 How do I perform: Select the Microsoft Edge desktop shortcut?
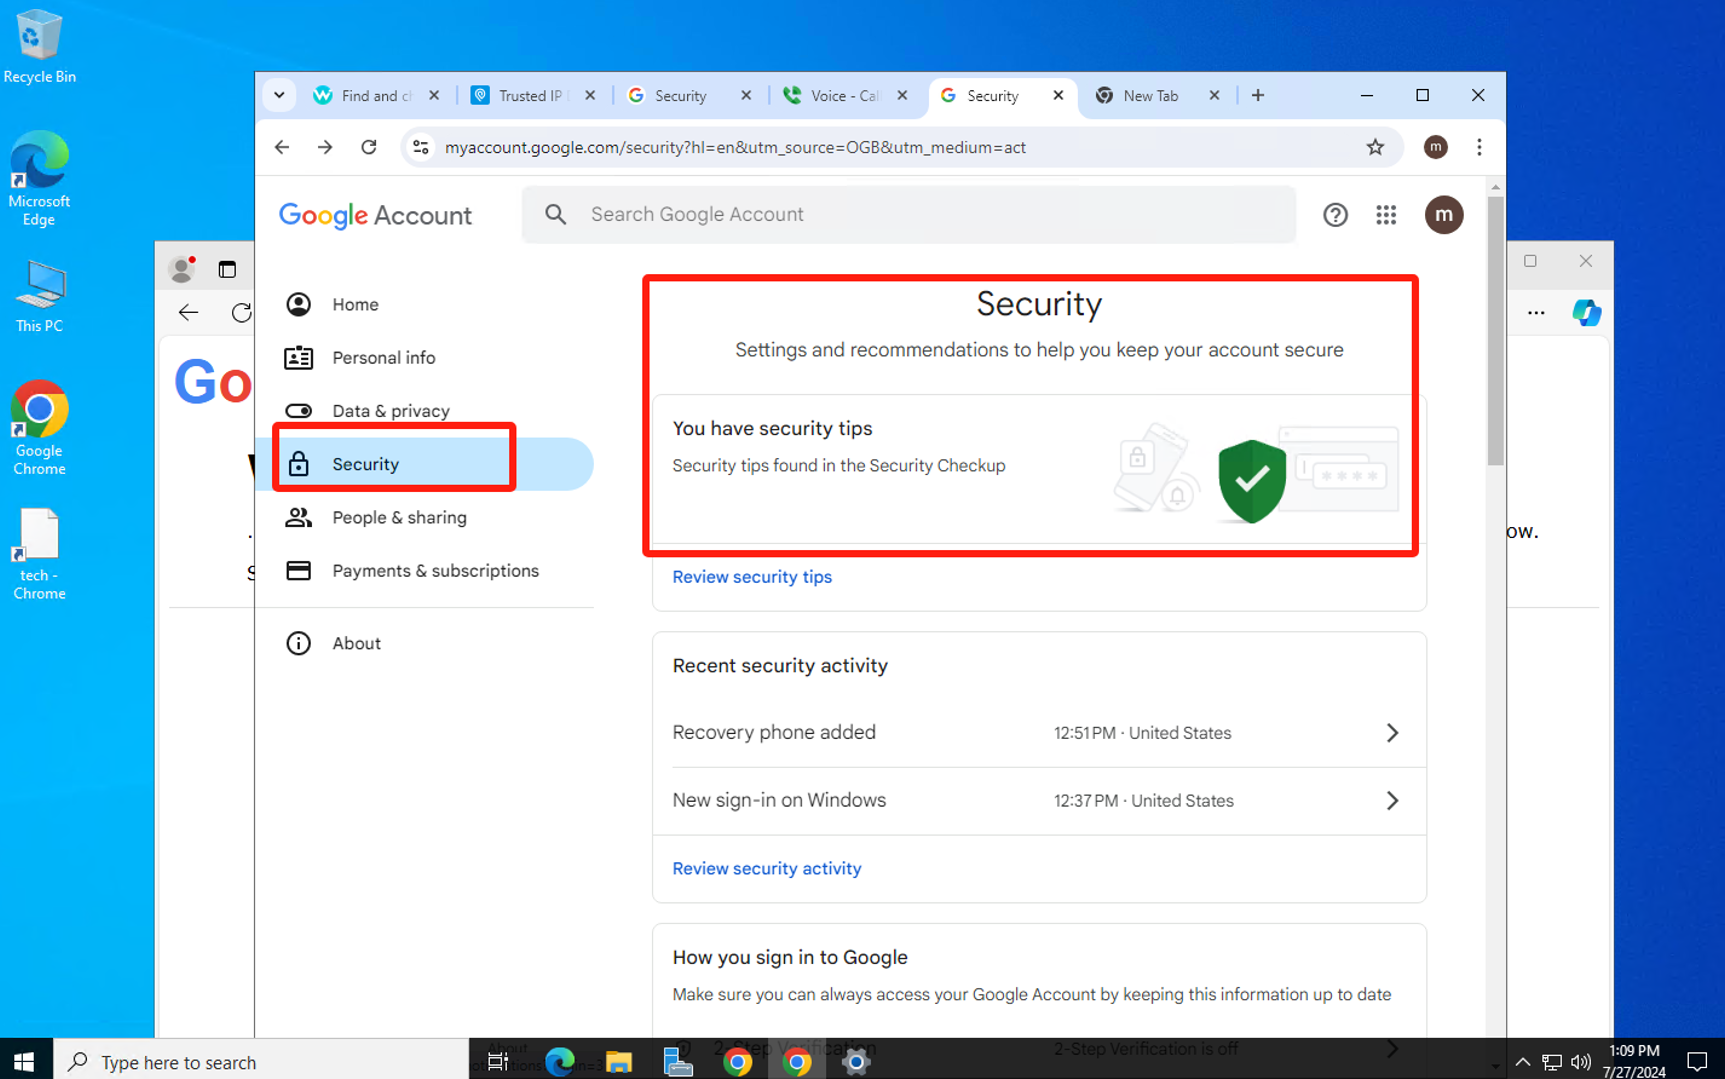pos(39,179)
